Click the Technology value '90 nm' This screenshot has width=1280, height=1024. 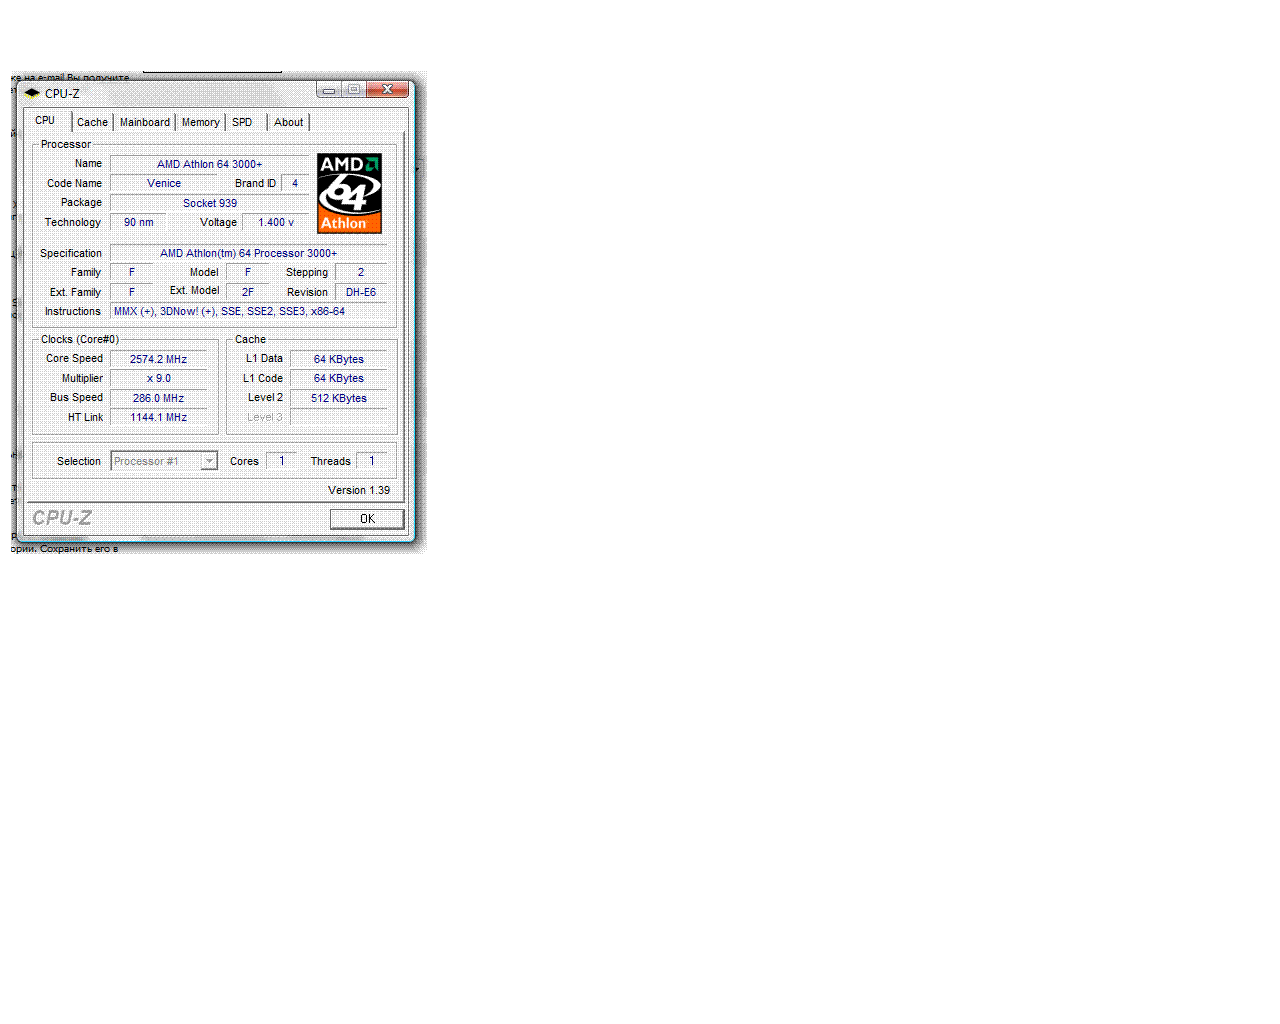coord(139,222)
